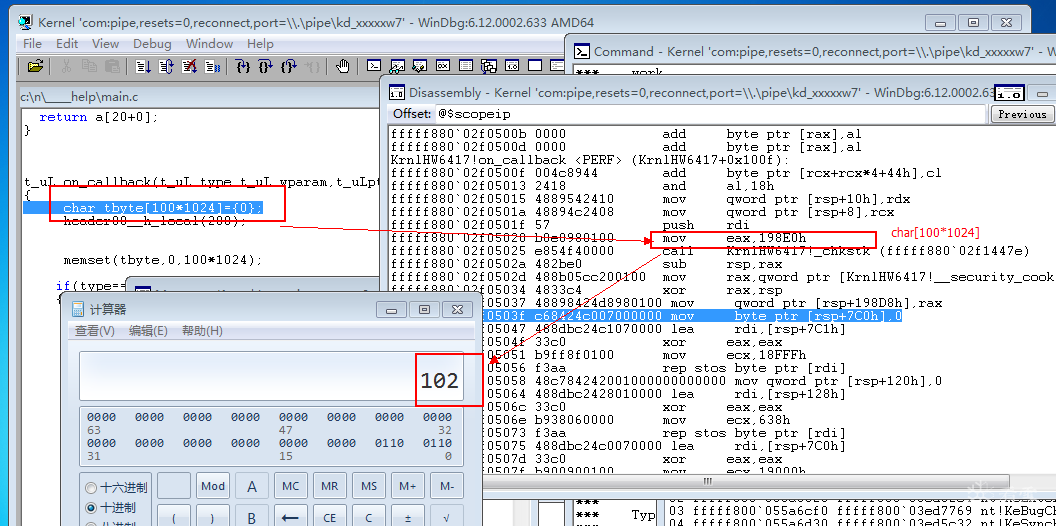Image resolution: width=1056 pixels, height=526 pixels.
Task: Select the 十进制 decimal radio button
Action: pos(91,508)
